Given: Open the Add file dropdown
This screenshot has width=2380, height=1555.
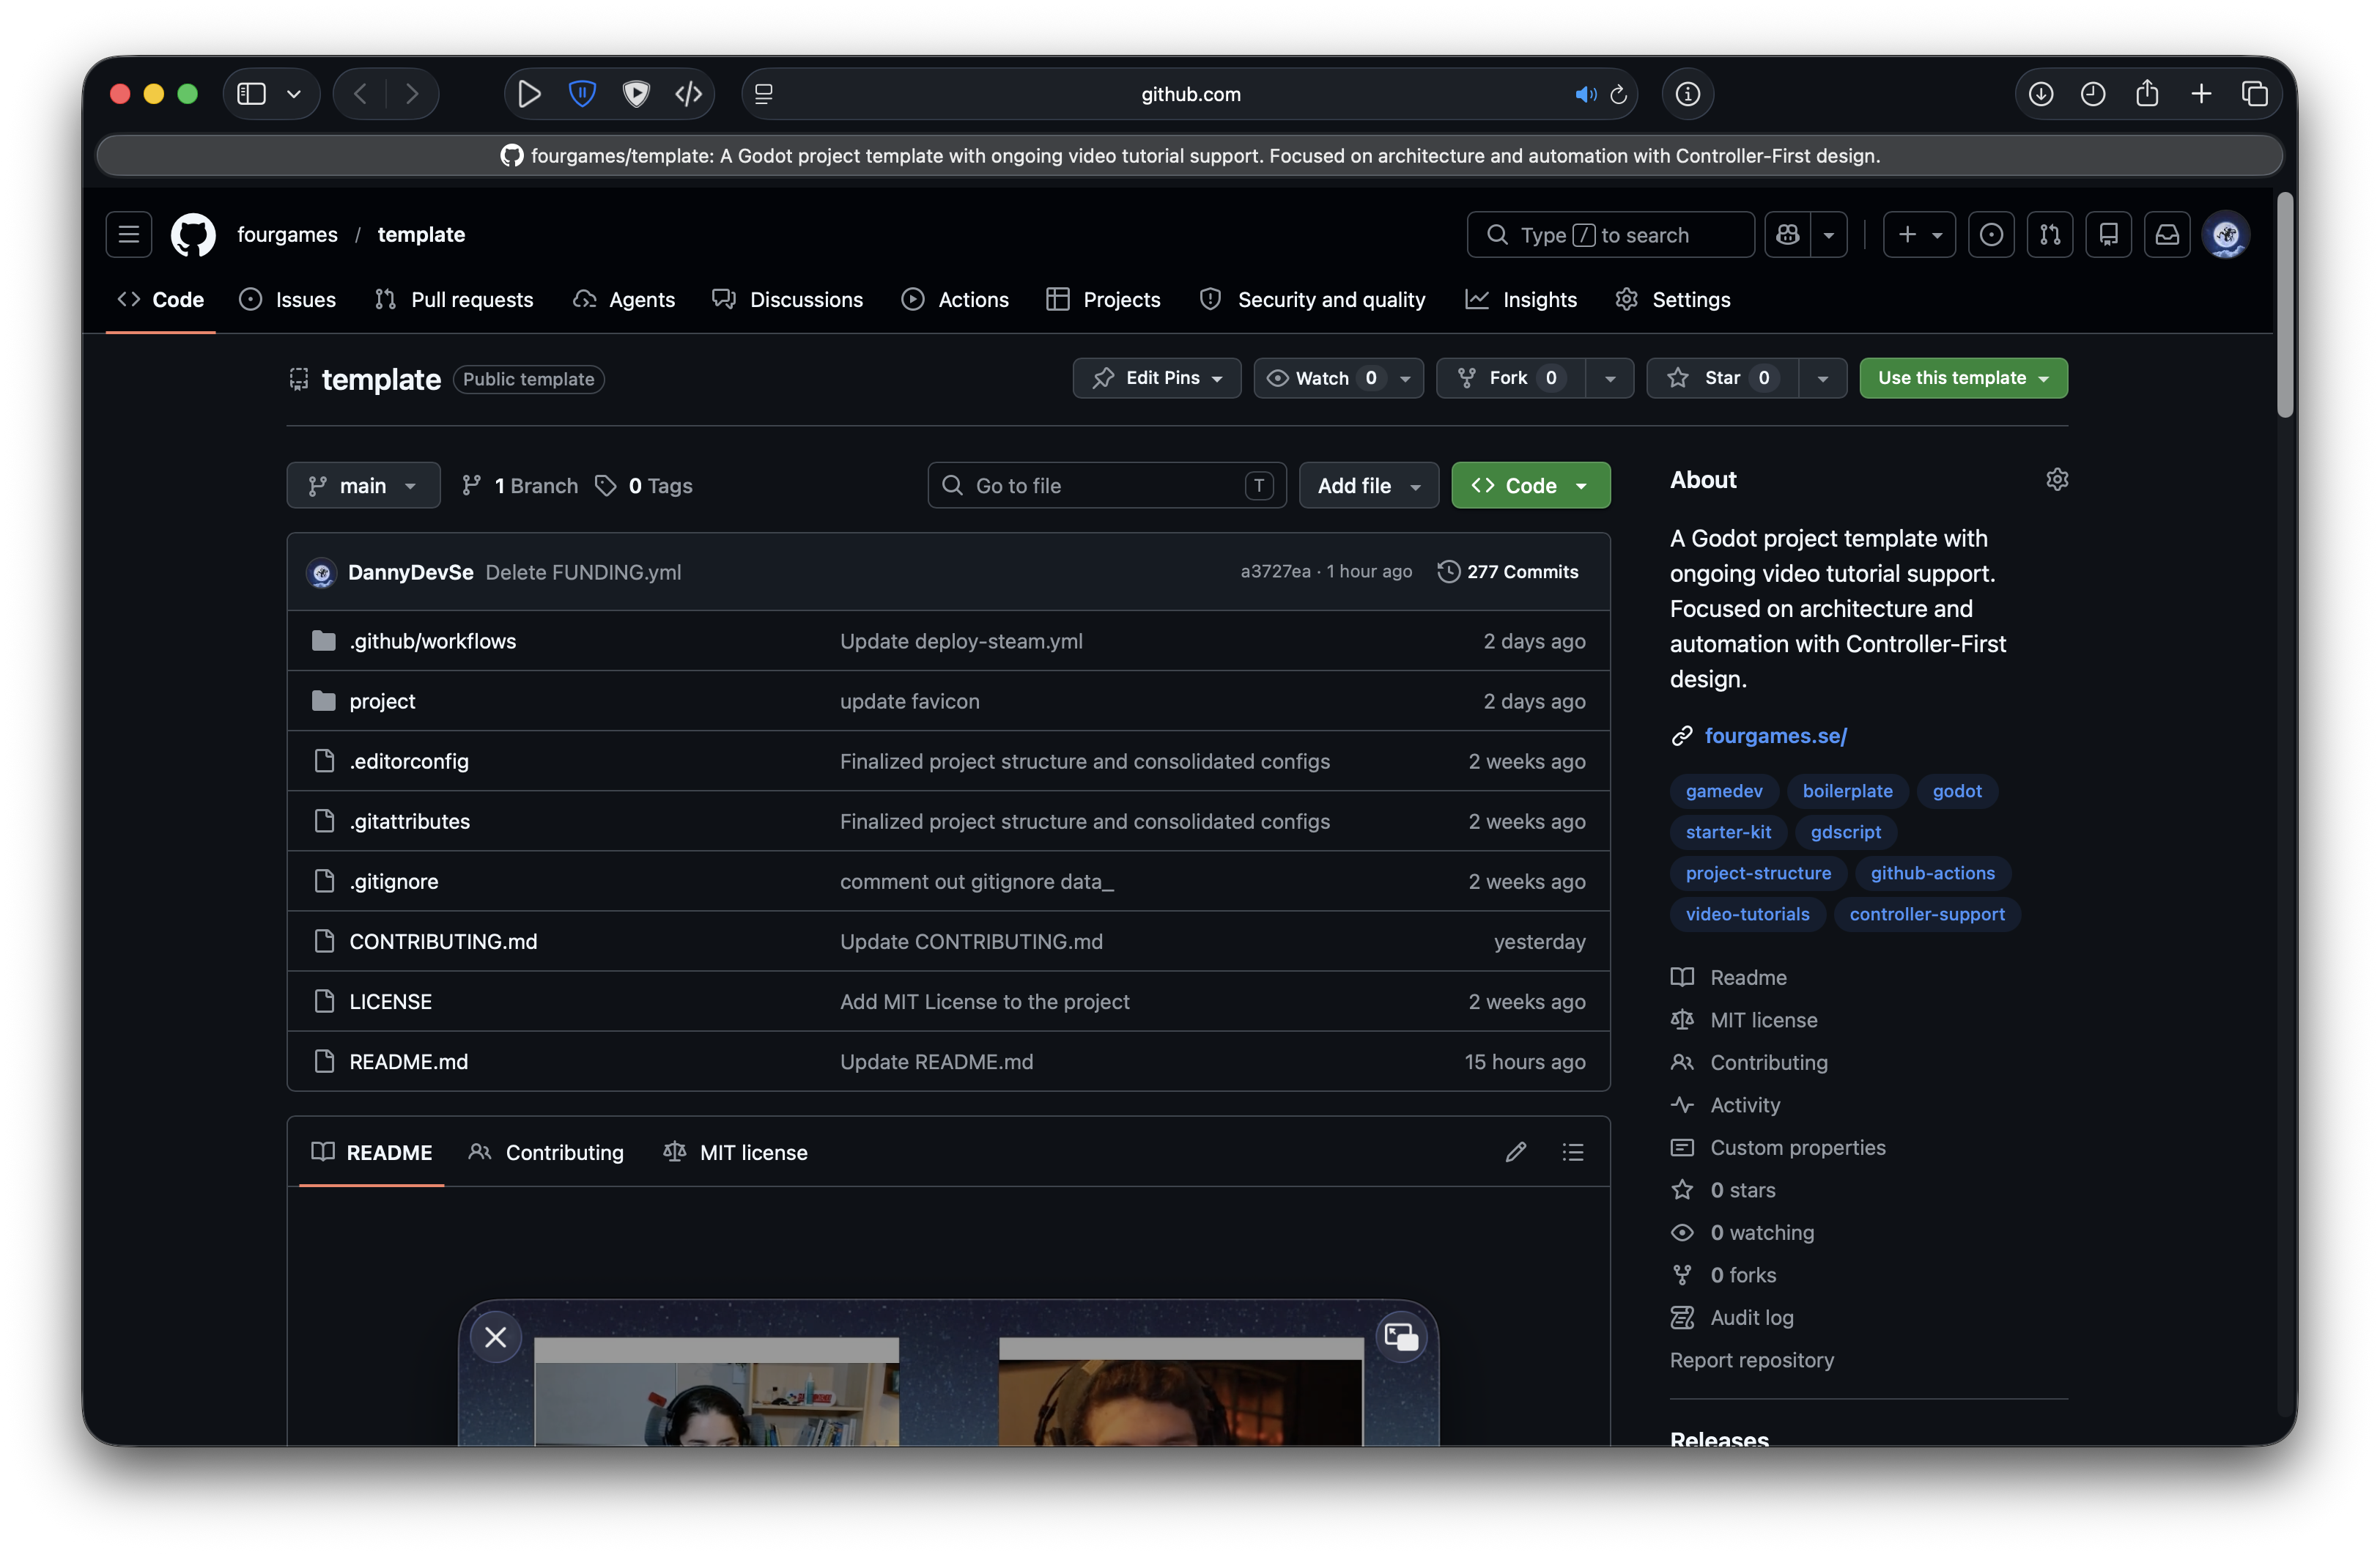Looking at the screenshot, I should tap(1369, 486).
